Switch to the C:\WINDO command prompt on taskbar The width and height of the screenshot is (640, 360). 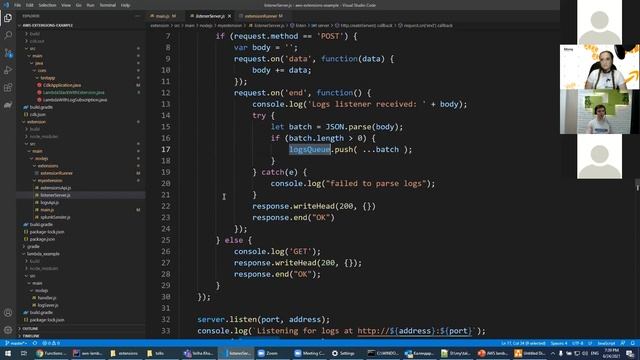(383, 353)
